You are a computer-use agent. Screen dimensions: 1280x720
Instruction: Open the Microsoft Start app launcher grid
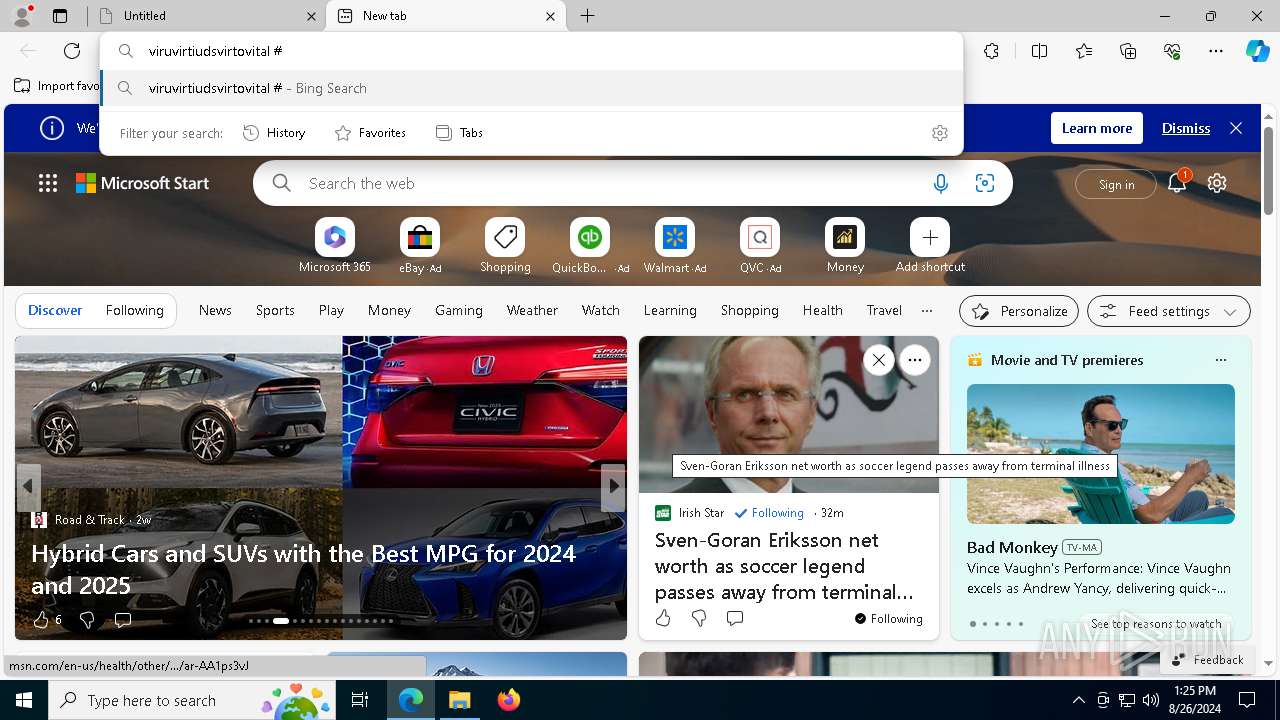coord(48,183)
